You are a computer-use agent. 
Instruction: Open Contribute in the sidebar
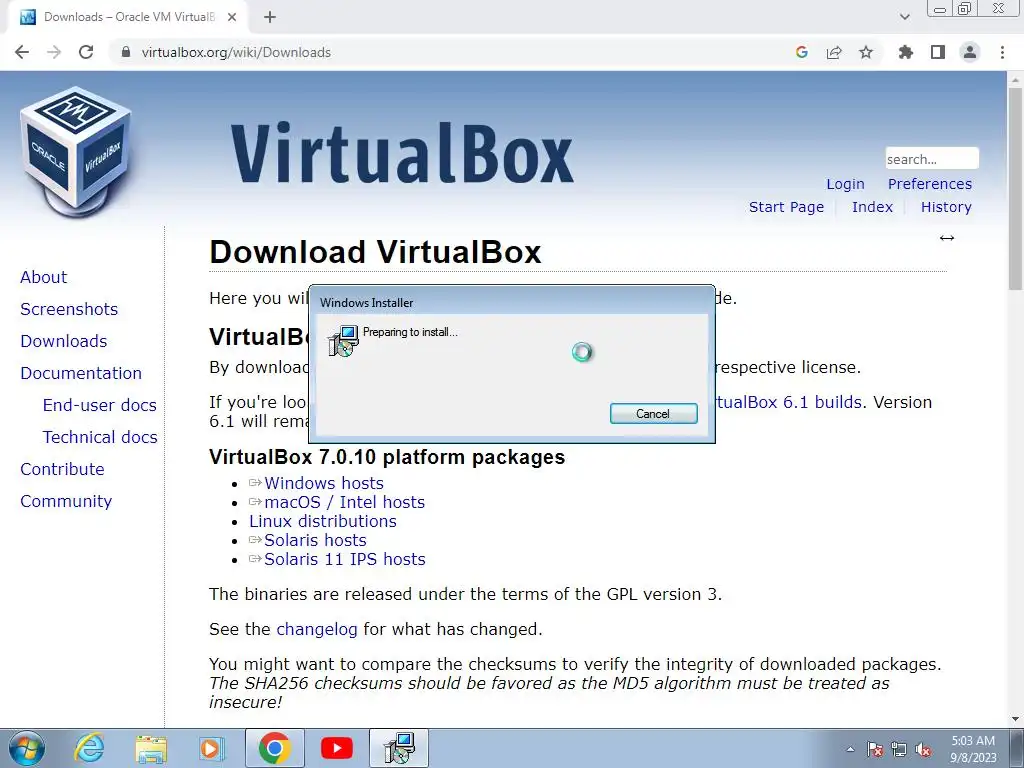click(x=62, y=469)
